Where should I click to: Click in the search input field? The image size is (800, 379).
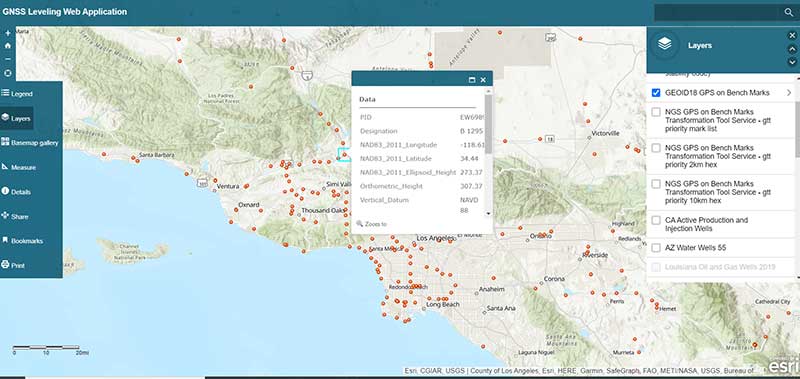[718, 13]
